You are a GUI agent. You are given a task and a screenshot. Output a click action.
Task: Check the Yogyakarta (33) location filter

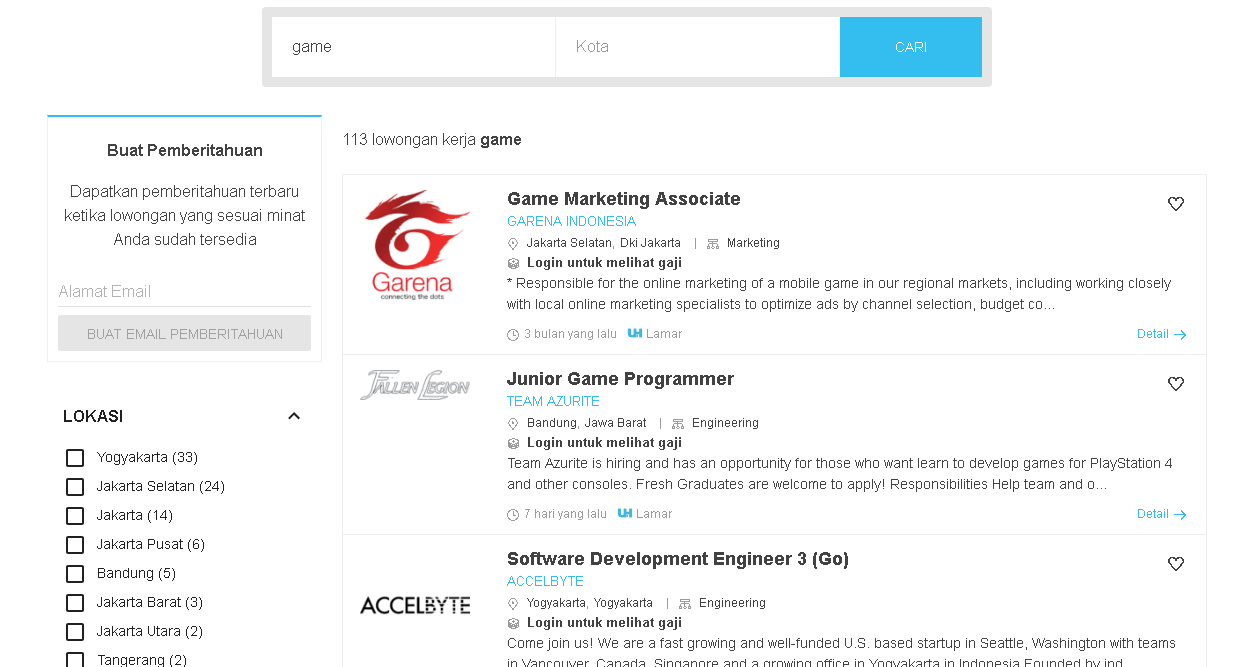[x=75, y=458]
